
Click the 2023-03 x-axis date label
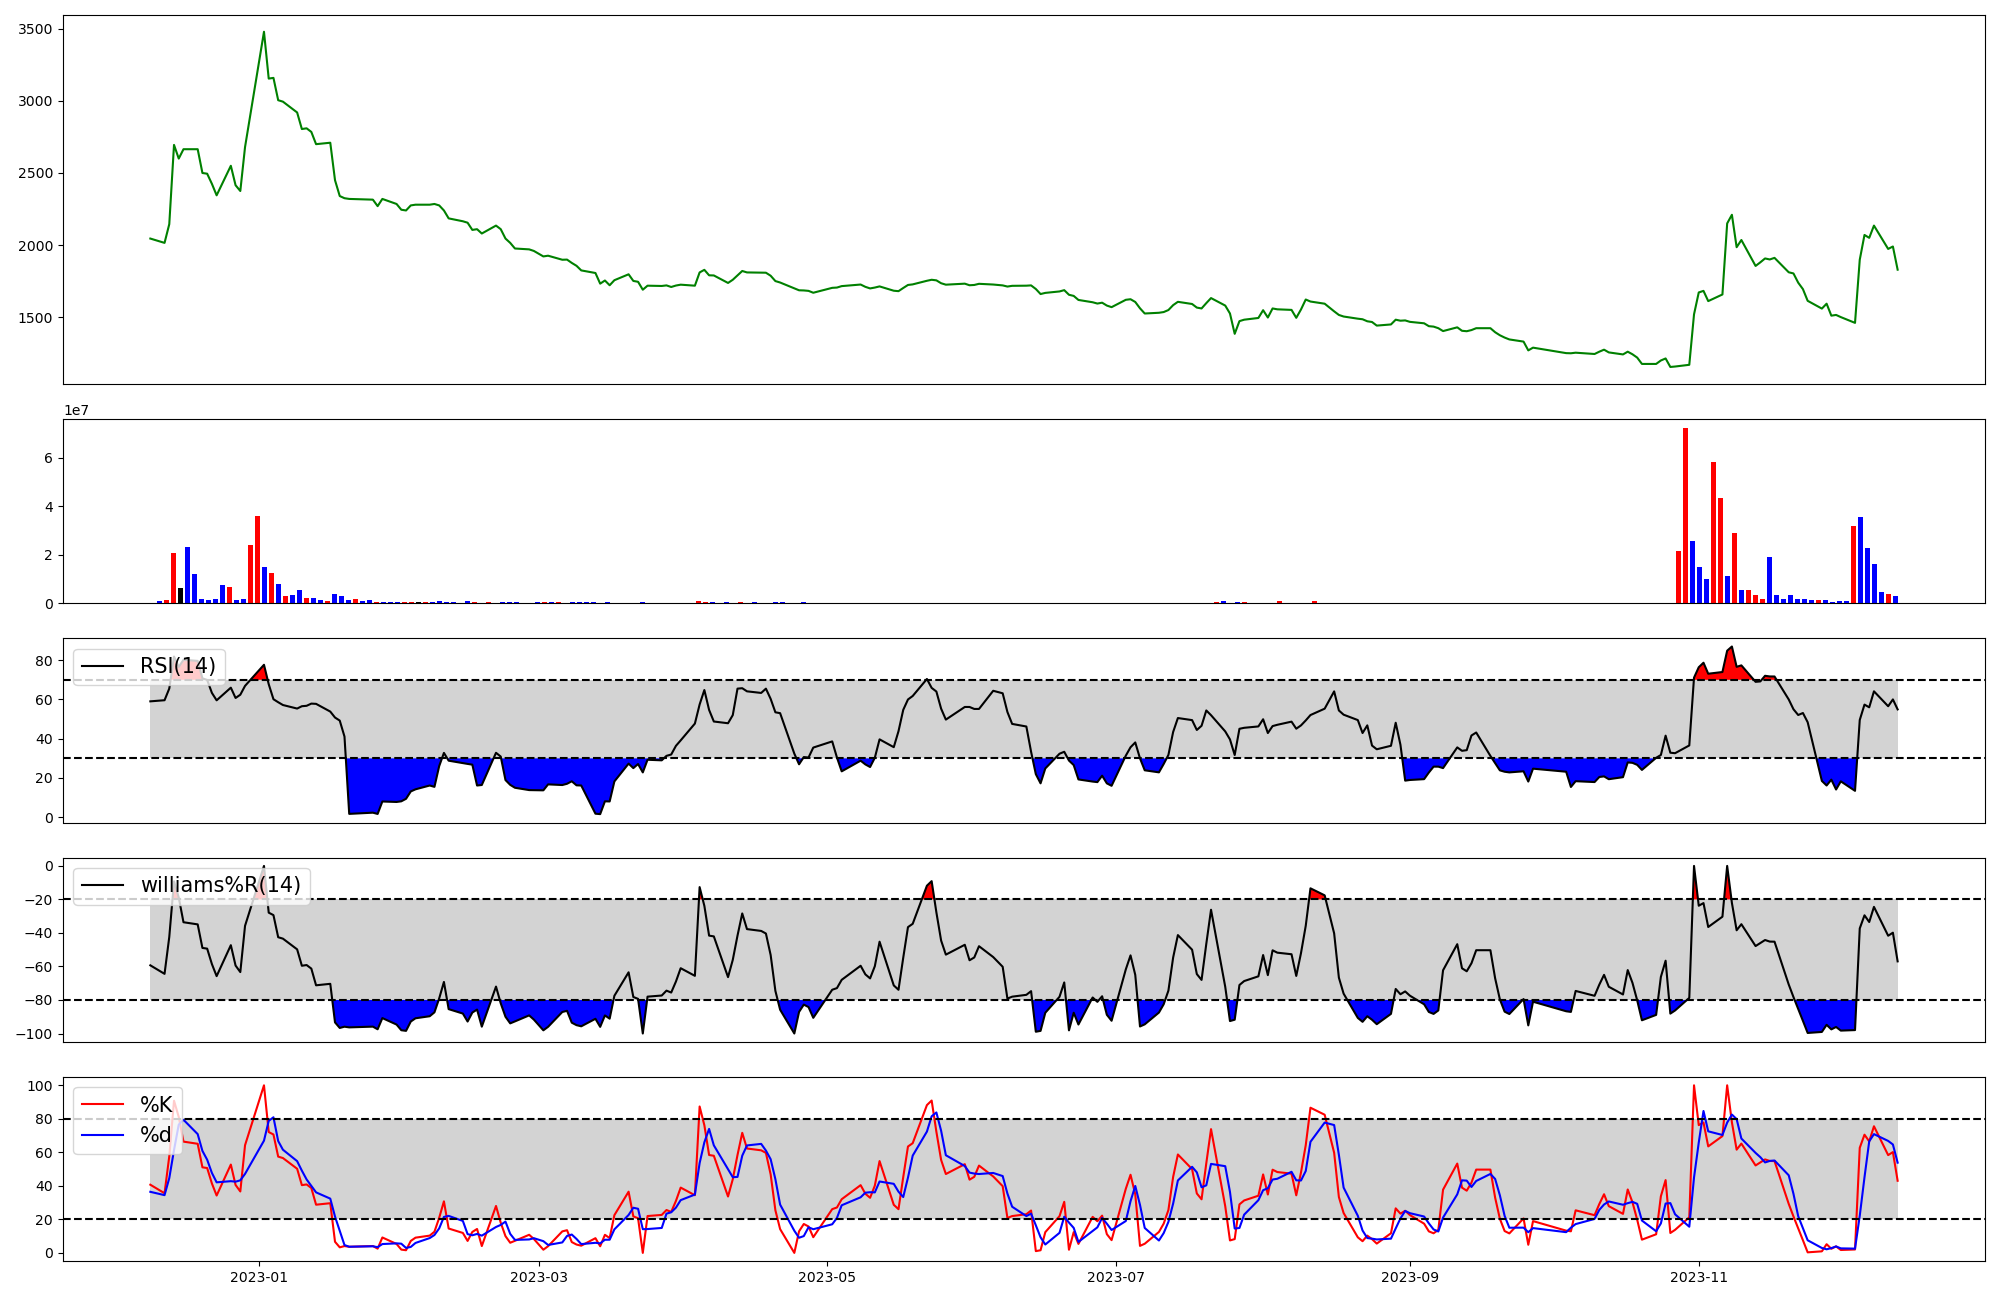(539, 1277)
